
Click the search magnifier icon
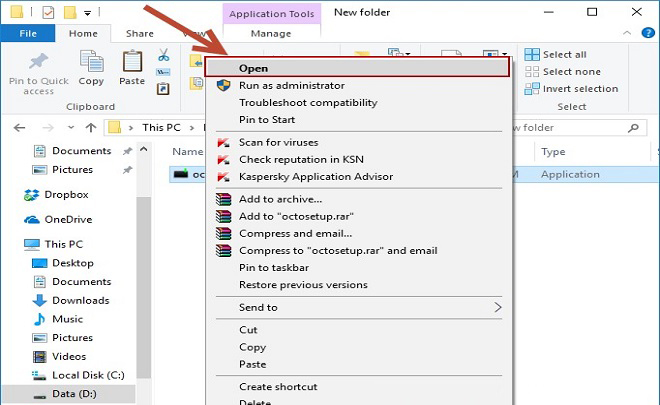pyautogui.click(x=633, y=128)
